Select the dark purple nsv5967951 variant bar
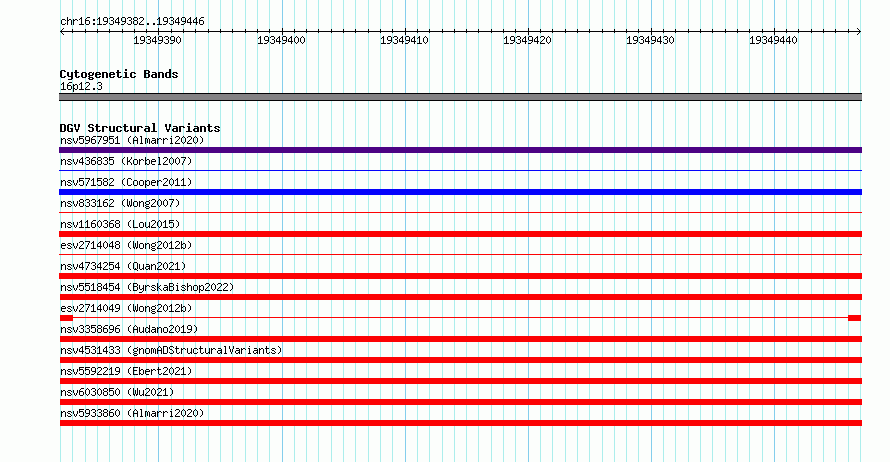 [460, 150]
